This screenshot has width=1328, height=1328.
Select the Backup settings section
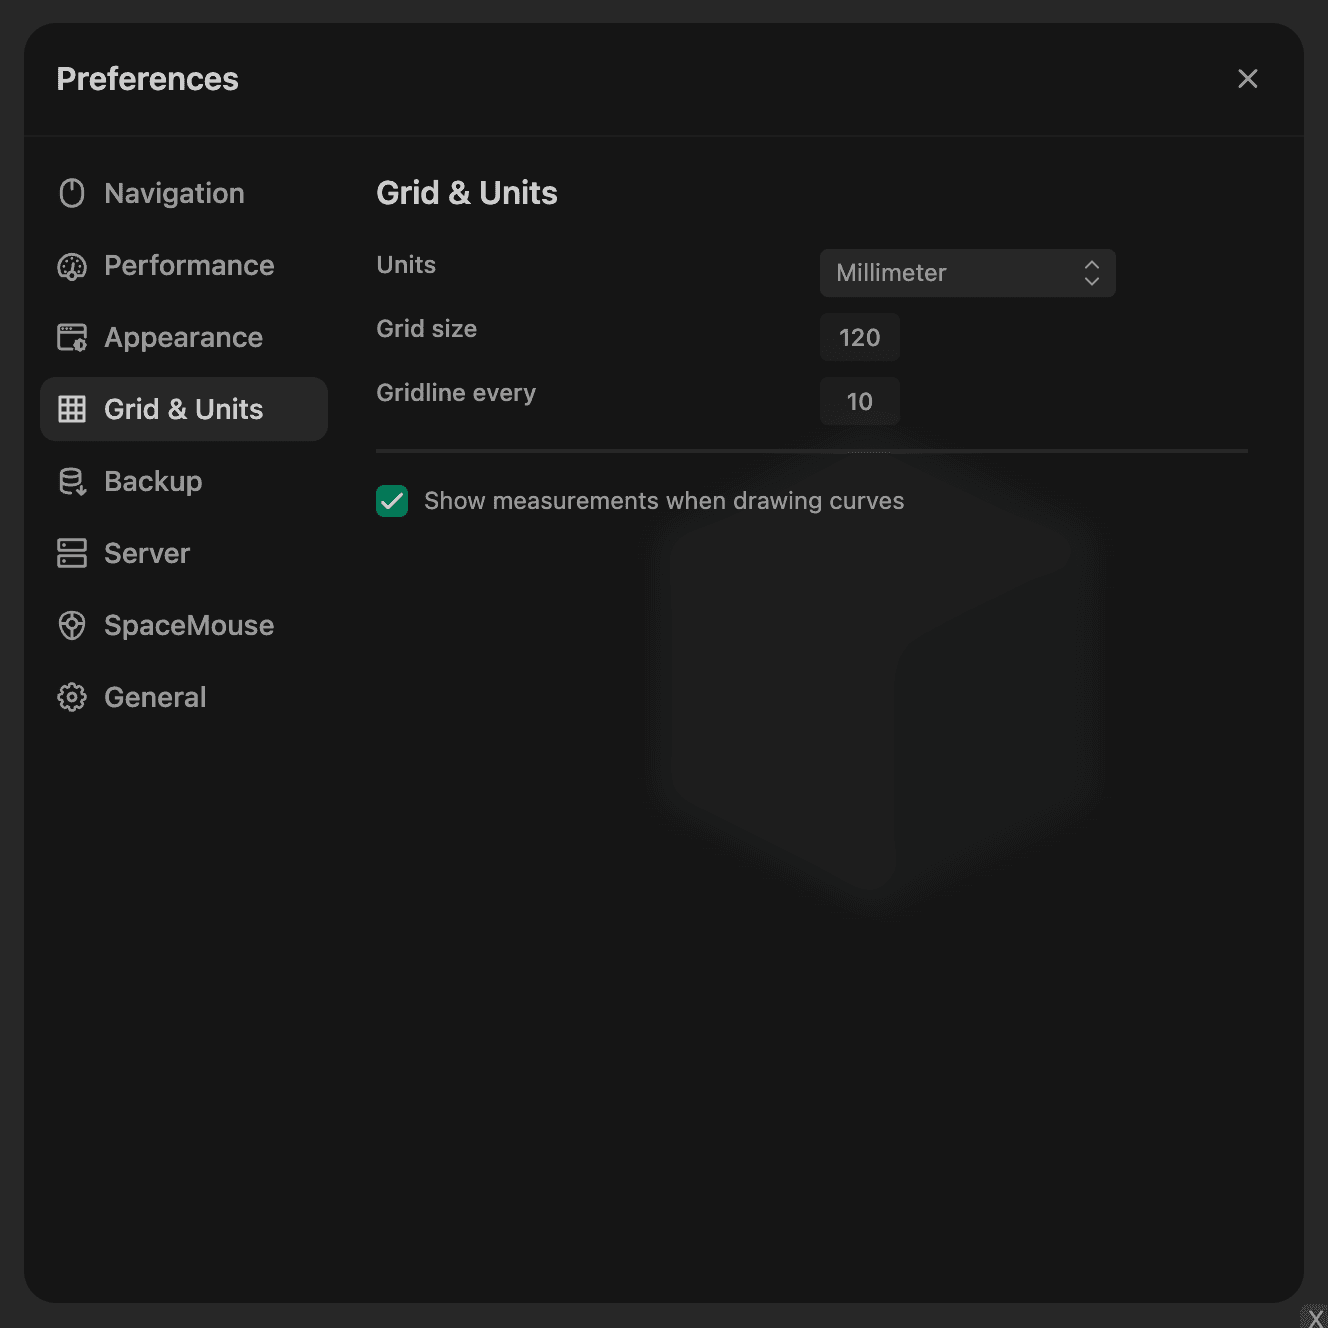153,481
